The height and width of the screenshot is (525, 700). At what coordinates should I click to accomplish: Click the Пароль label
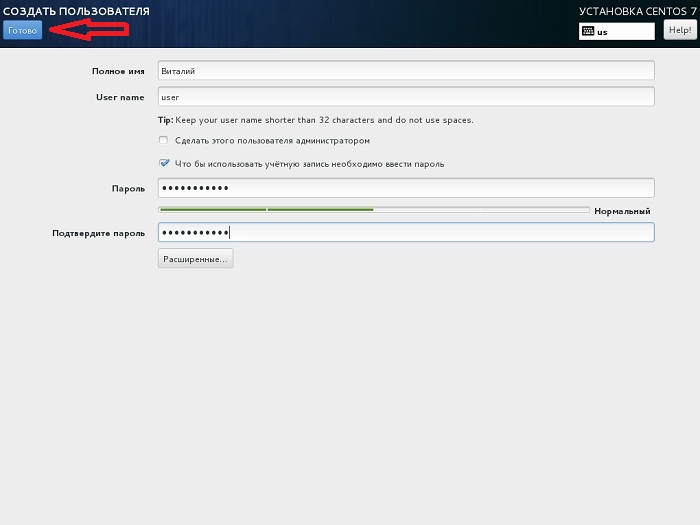[x=128, y=188]
